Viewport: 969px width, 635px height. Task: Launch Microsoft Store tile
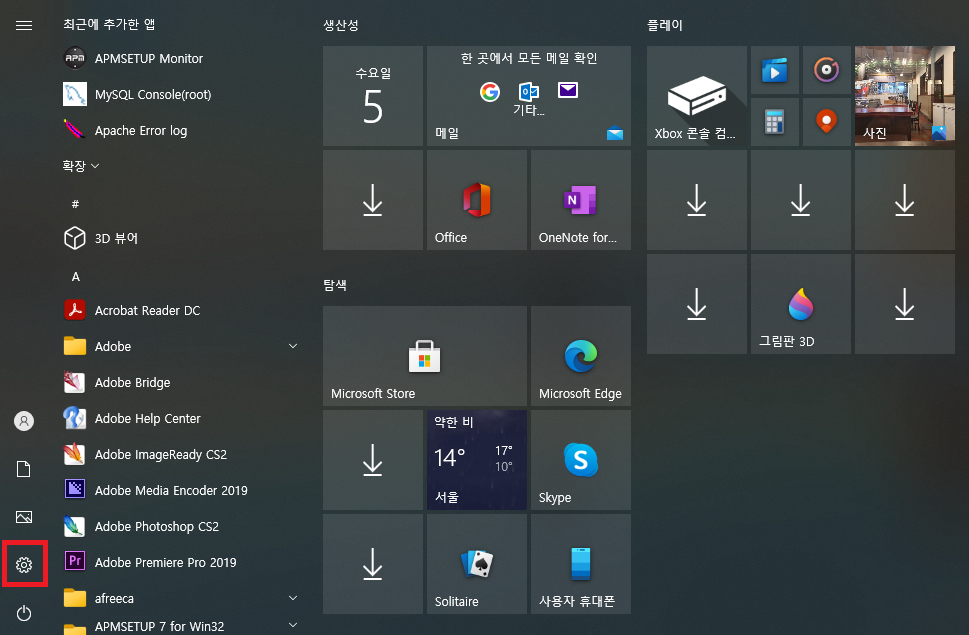(x=425, y=356)
